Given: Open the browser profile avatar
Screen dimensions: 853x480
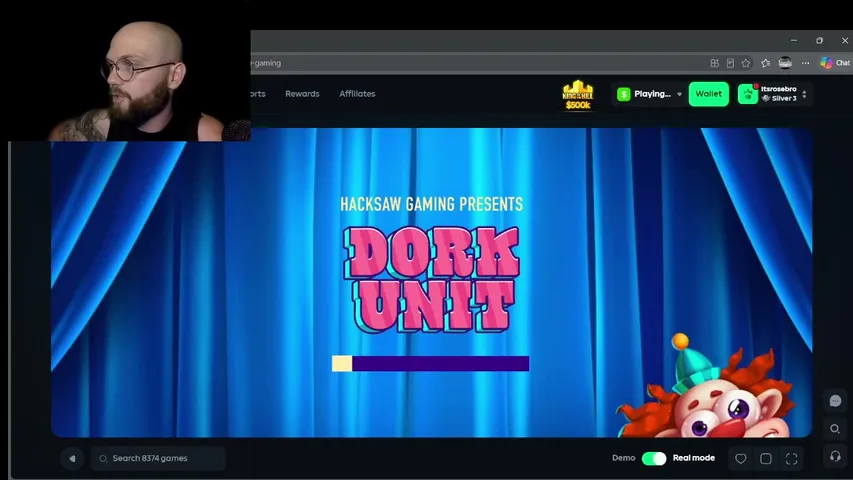Looking at the screenshot, I should point(785,63).
